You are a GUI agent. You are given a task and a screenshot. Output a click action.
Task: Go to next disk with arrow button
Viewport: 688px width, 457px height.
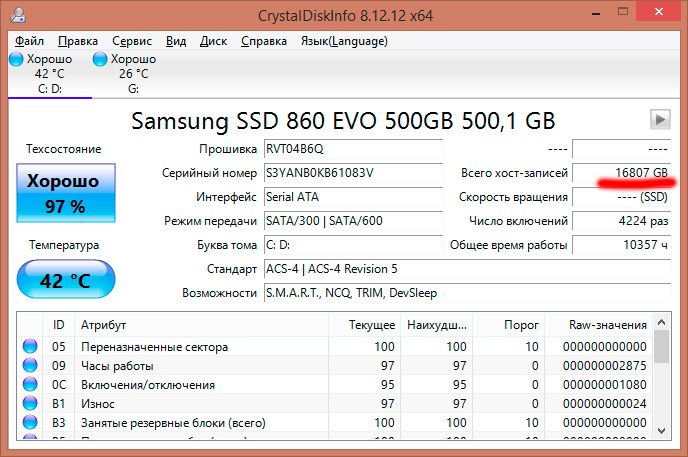660,119
